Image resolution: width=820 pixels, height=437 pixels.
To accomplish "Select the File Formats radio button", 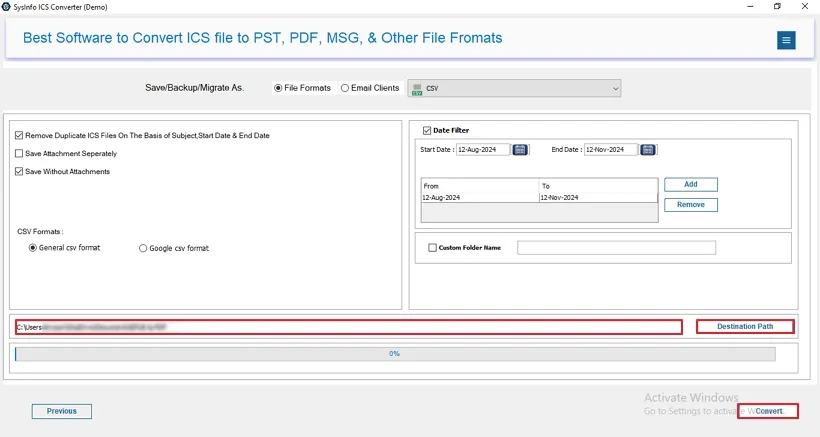I will click(278, 88).
